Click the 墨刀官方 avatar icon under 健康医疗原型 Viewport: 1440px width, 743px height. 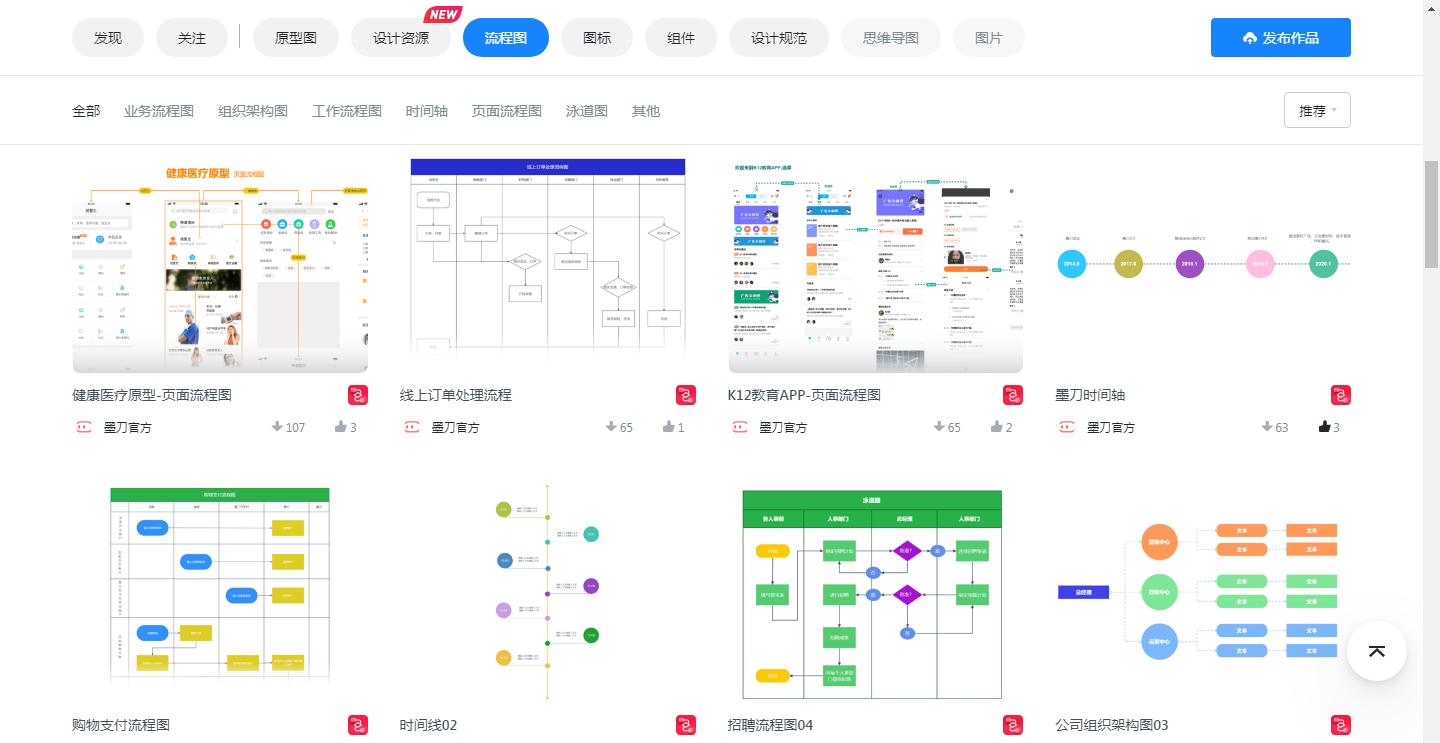point(84,427)
